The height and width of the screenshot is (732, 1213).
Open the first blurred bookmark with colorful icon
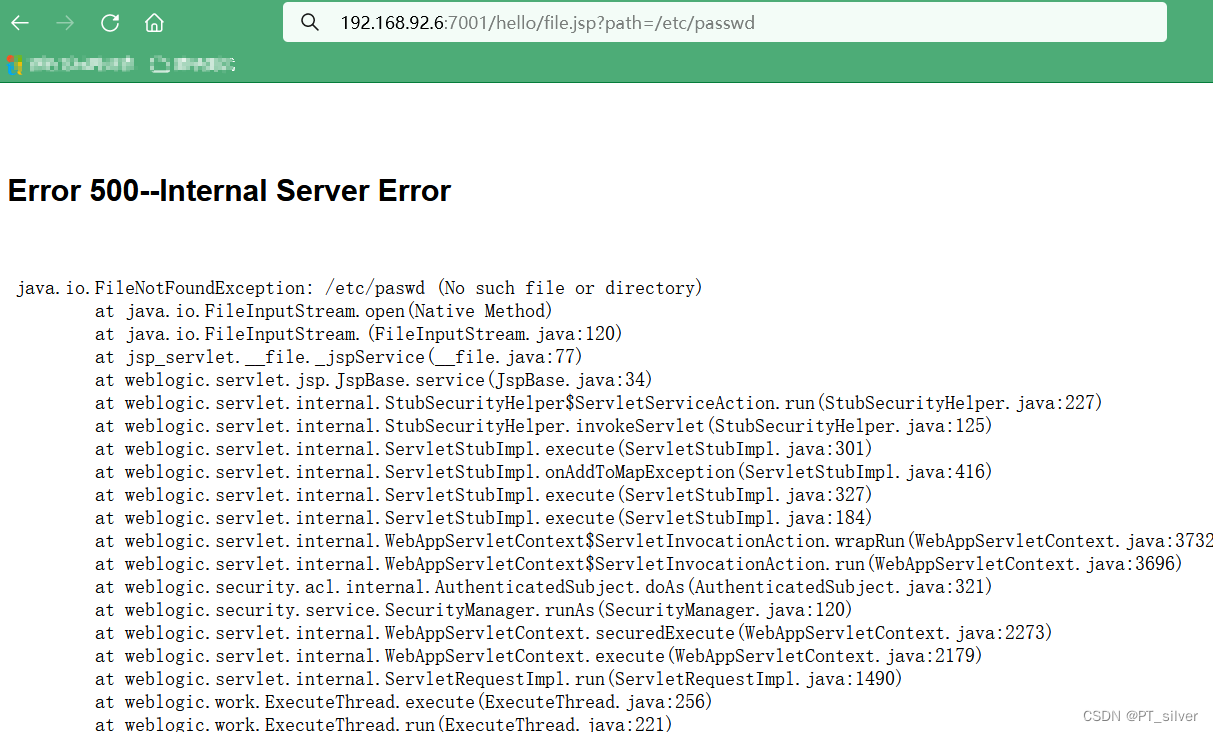click(70, 65)
